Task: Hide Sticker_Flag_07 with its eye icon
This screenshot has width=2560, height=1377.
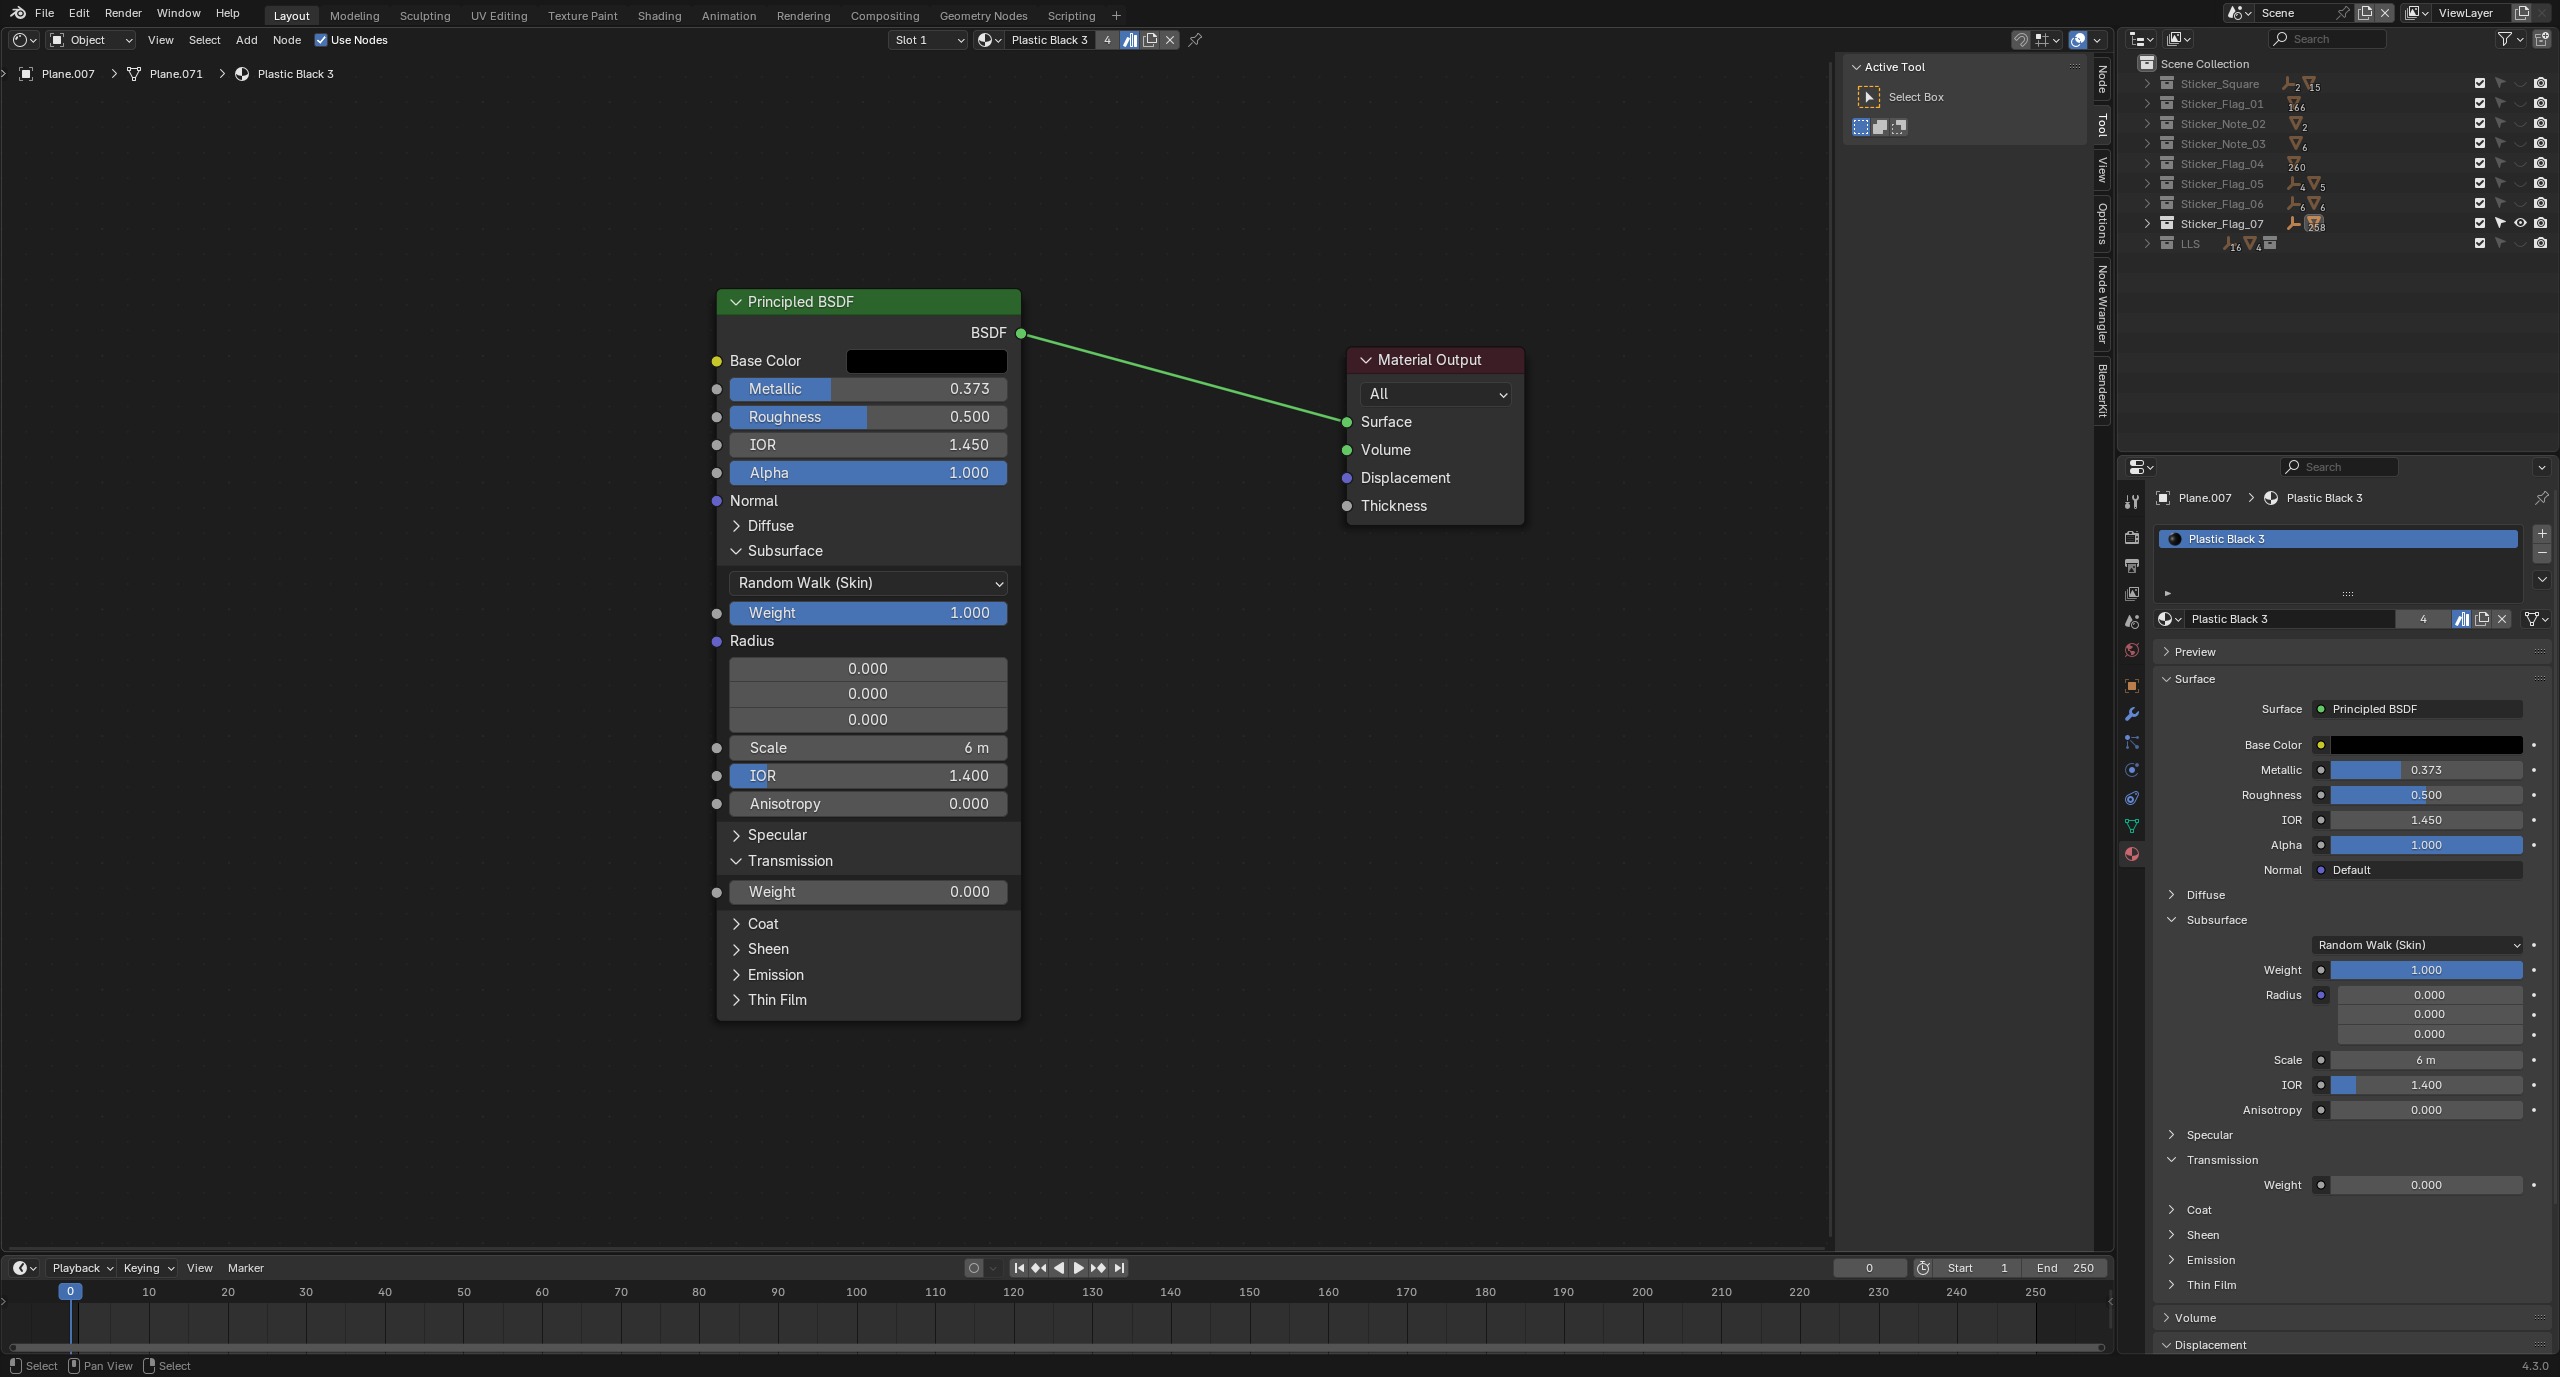Action: (2520, 224)
